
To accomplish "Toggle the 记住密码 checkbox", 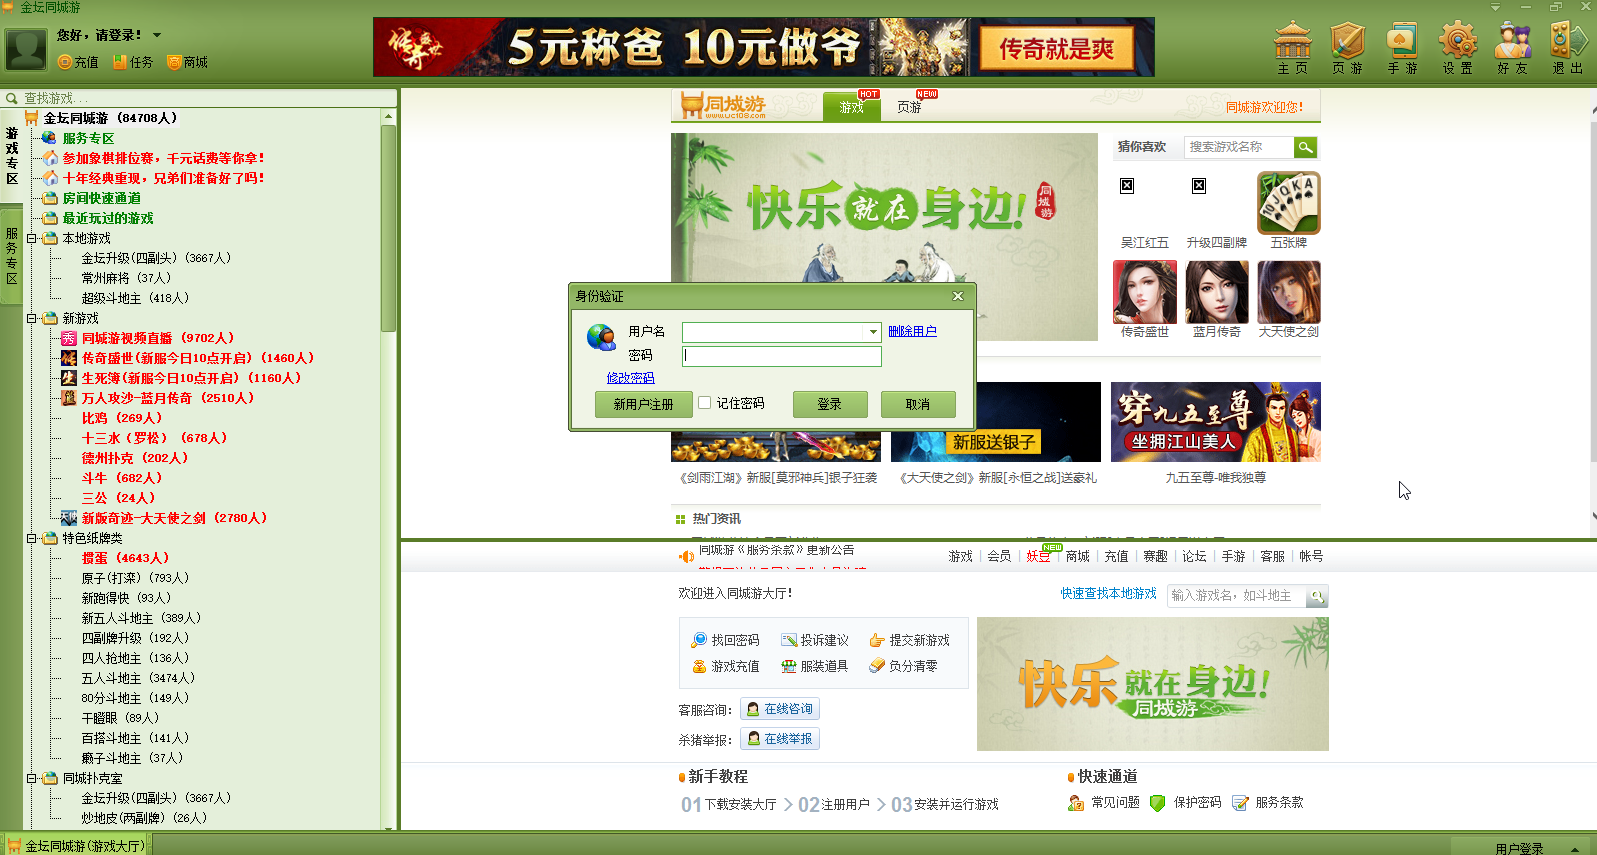I will 705,403.
